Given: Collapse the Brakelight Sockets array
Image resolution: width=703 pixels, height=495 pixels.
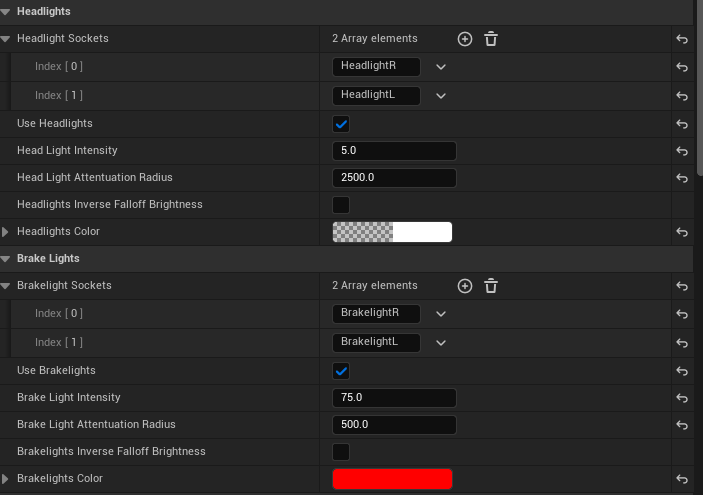Looking at the screenshot, I should 6,286.
